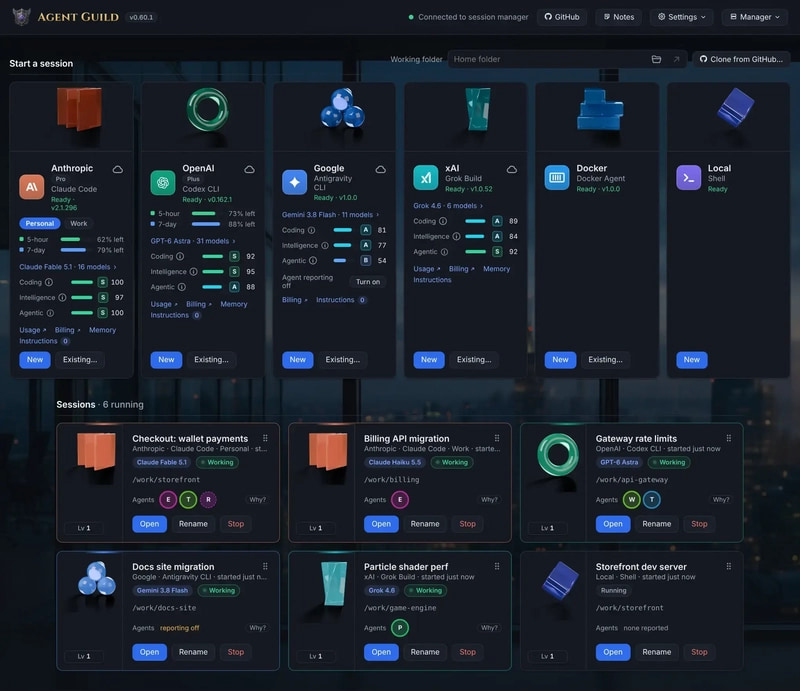This screenshot has height=691, width=800.
Task: Click the Docker provider icon
Action: [x=557, y=177]
